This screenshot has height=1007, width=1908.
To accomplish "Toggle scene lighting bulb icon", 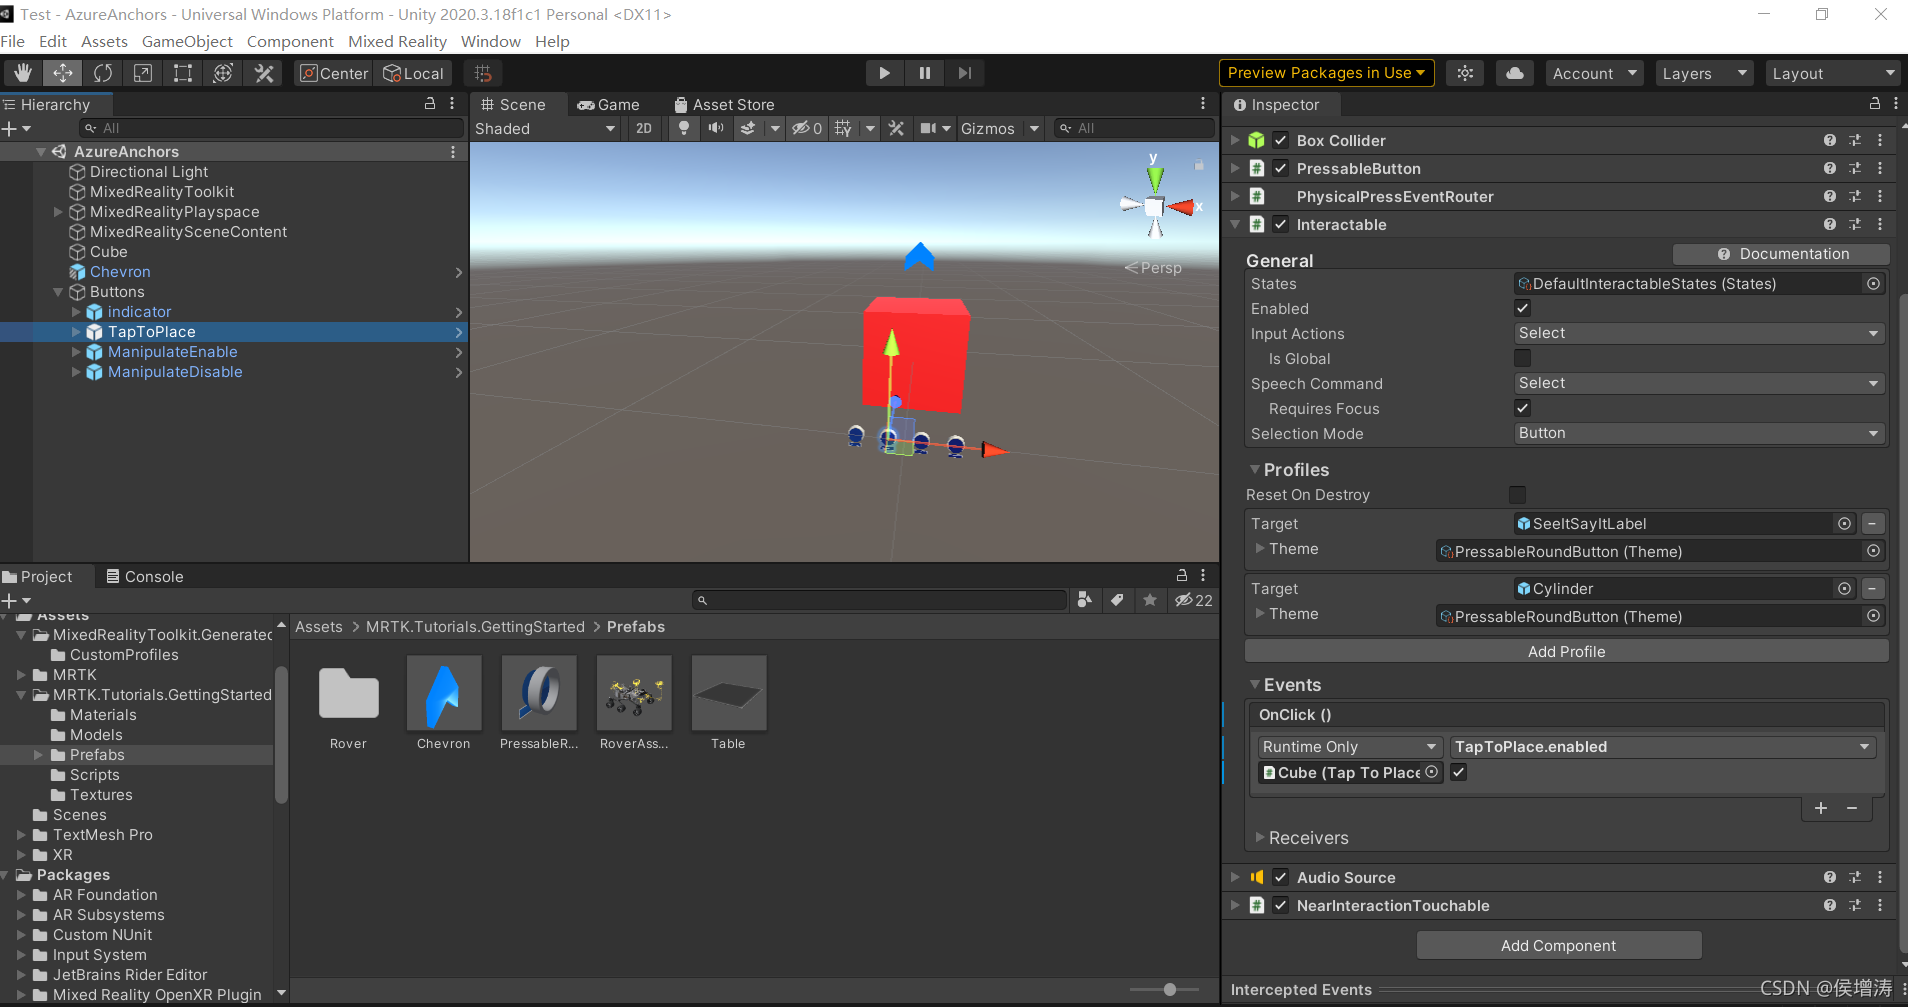I will coord(684,128).
